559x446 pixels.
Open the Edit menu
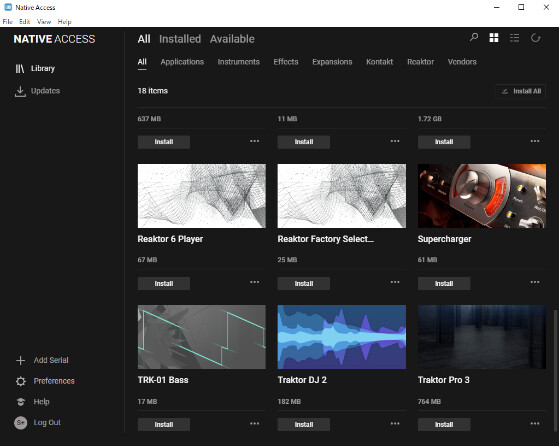point(25,22)
